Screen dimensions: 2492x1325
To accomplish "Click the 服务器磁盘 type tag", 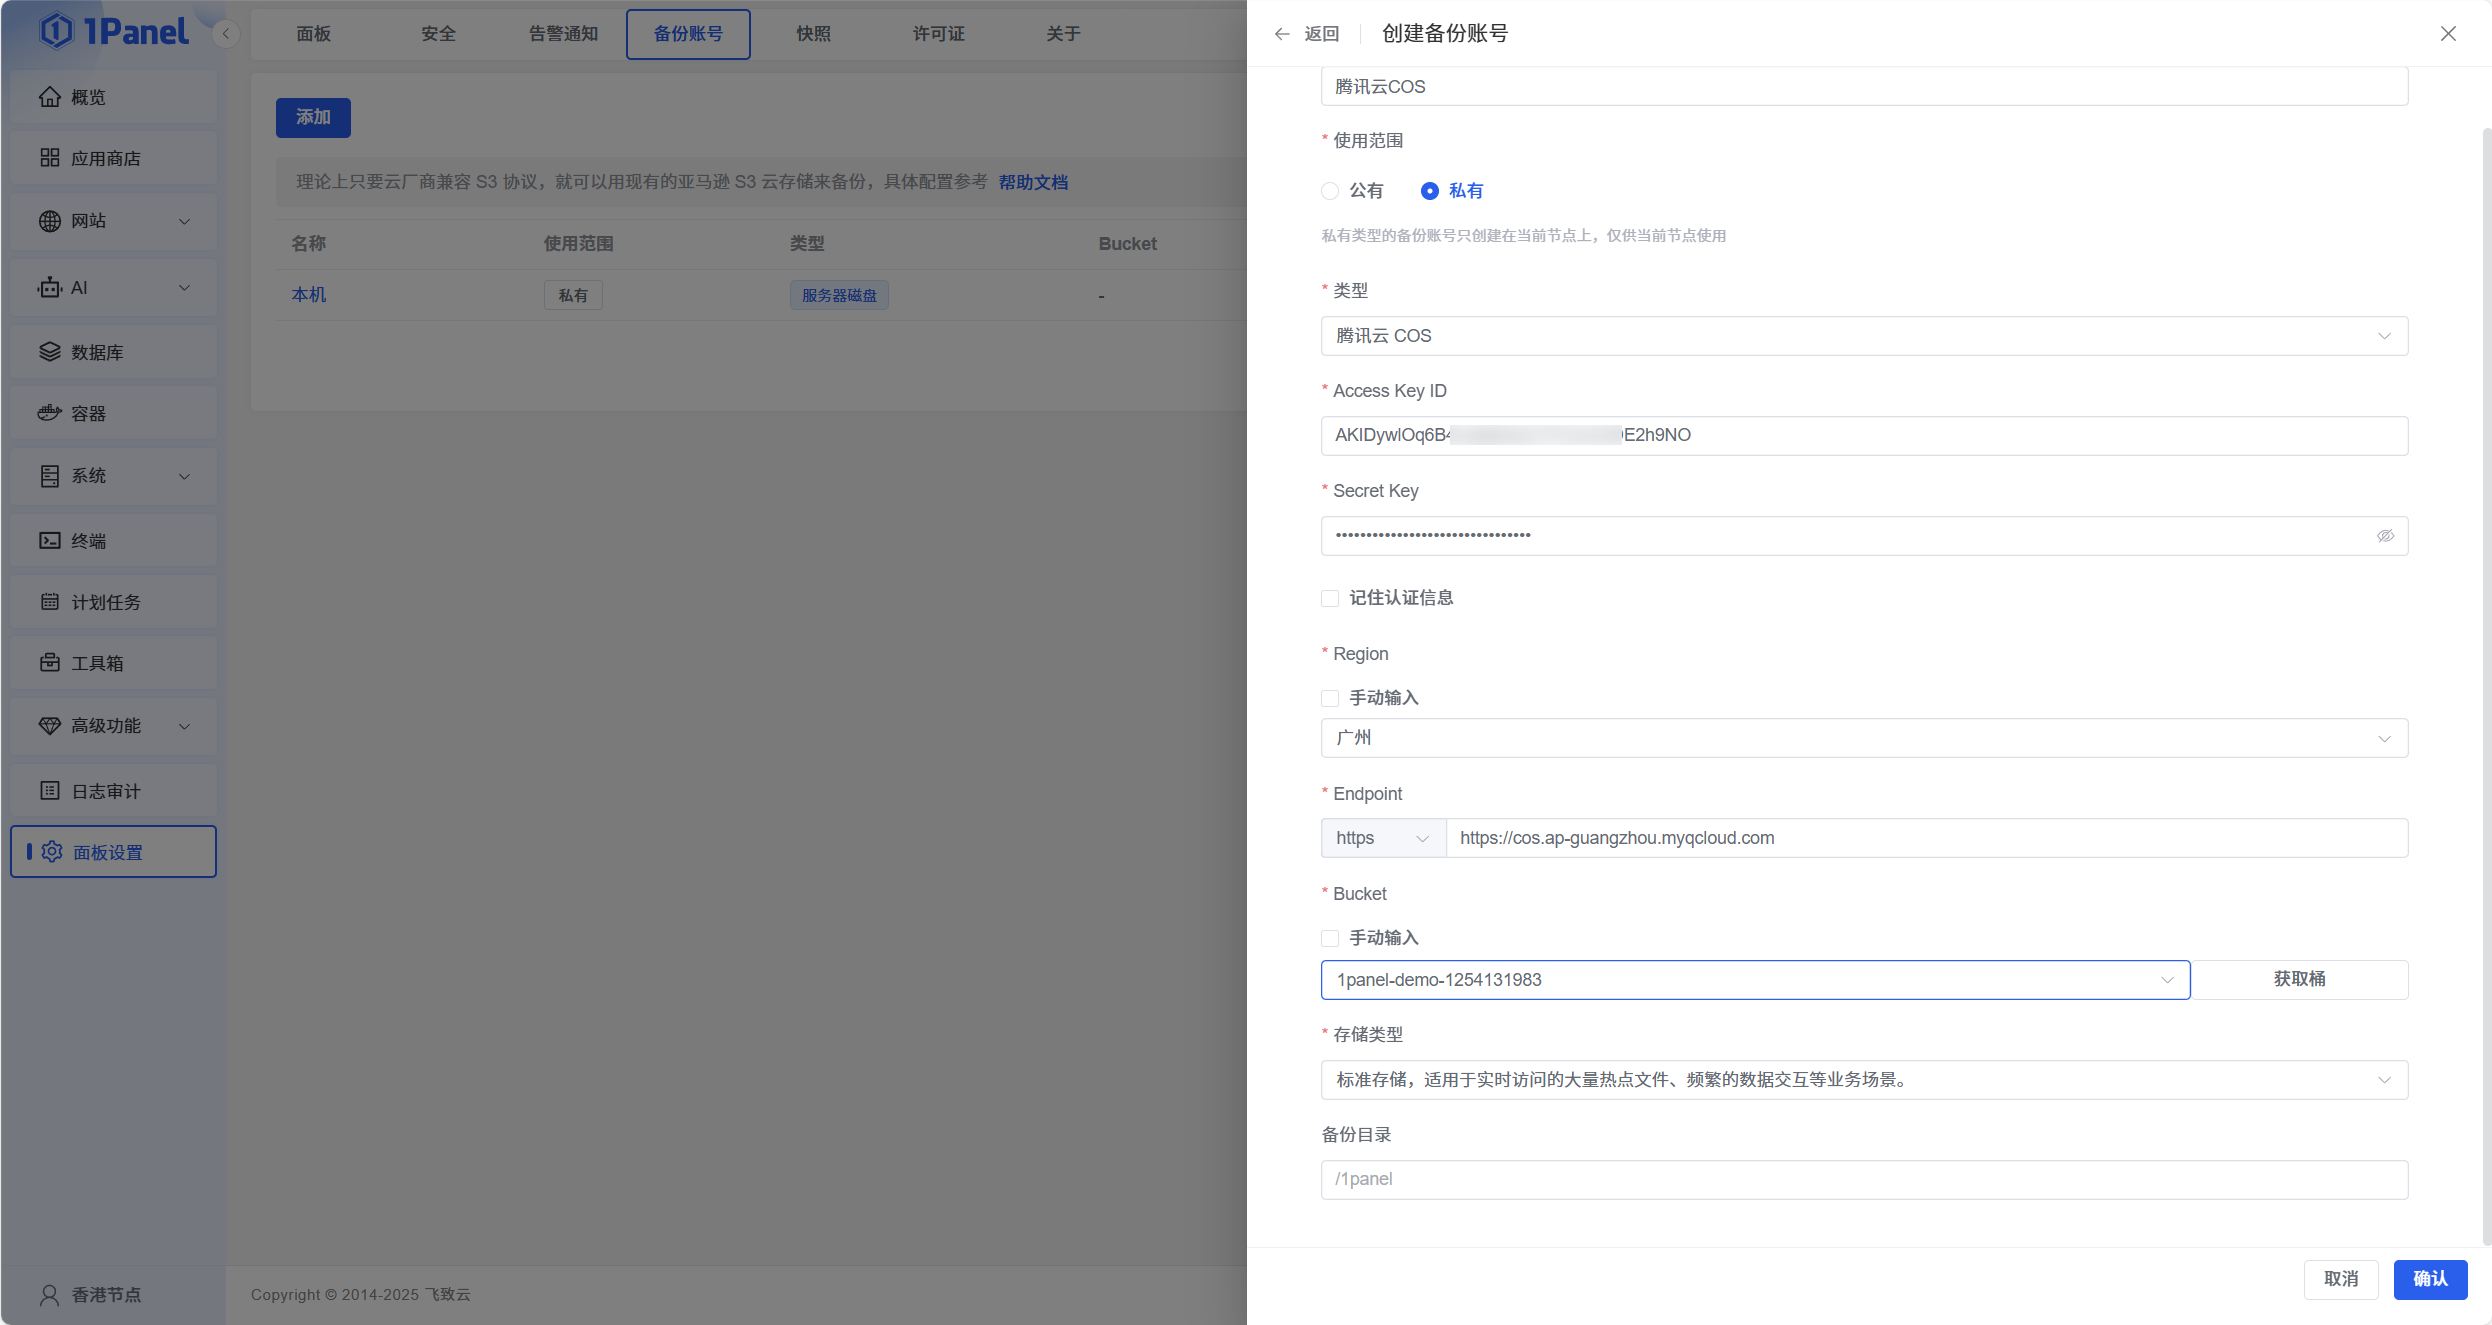I will (839, 295).
